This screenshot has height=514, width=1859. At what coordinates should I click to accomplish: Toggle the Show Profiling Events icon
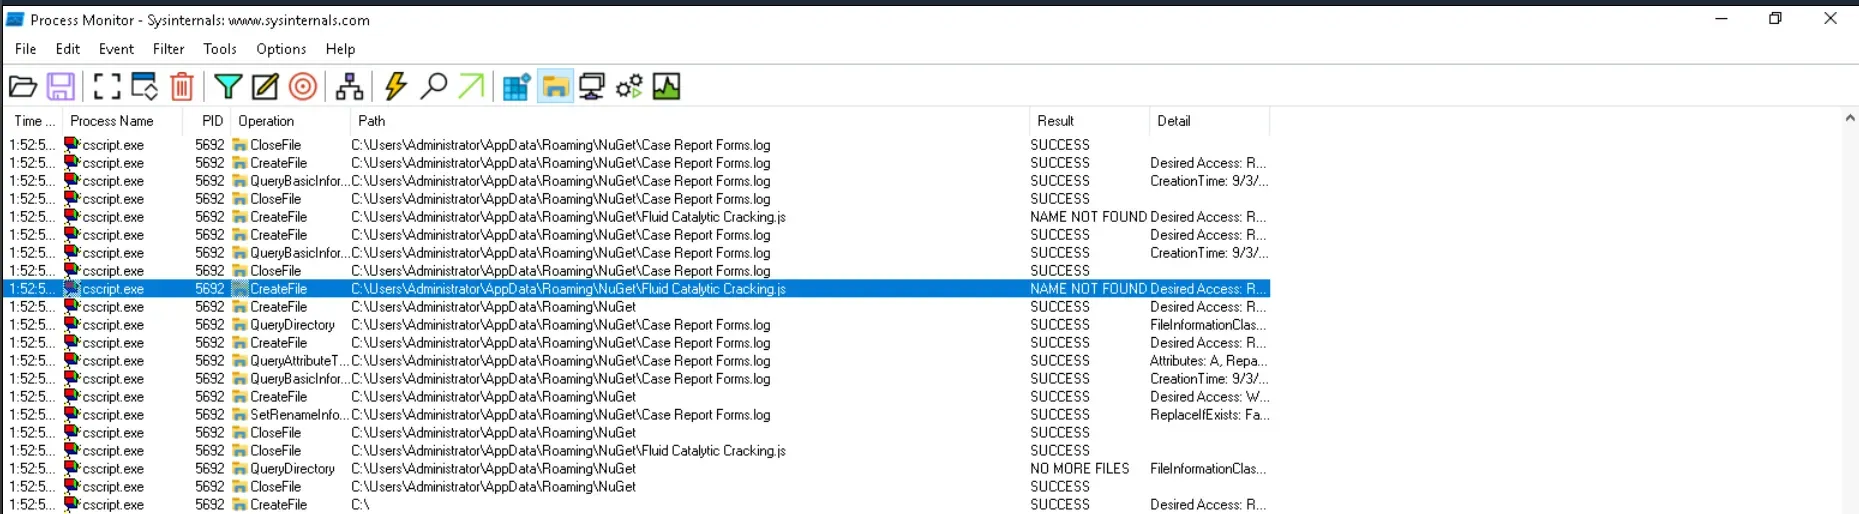(x=667, y=87)
